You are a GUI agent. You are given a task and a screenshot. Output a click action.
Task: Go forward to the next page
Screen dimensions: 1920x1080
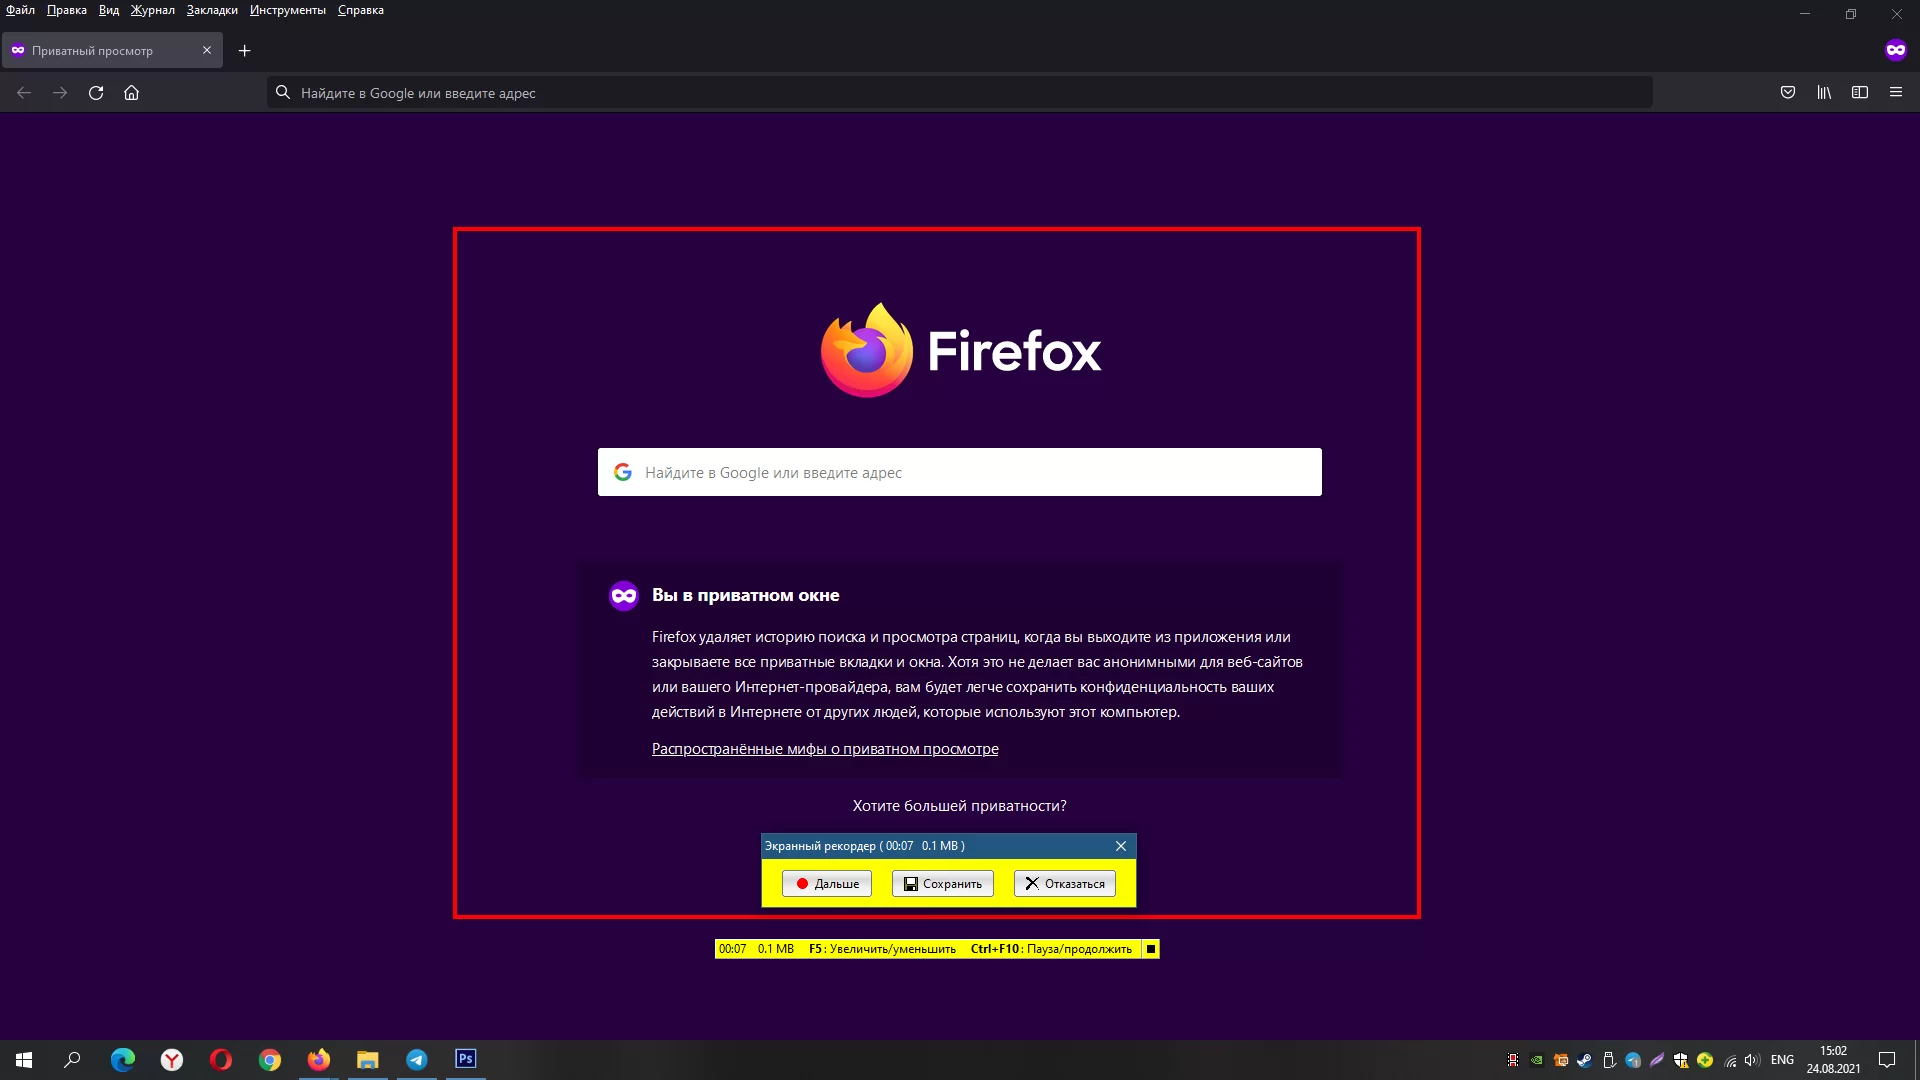click(x=60, y=93)
